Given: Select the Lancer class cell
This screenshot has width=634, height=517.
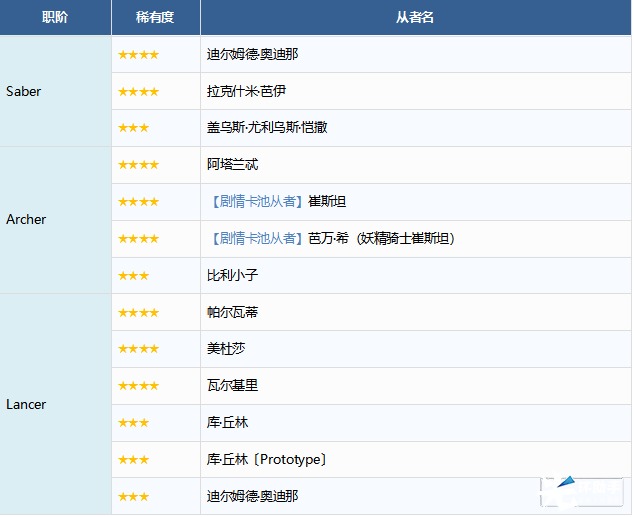Looking at the screenshot, I should (26, 404).
